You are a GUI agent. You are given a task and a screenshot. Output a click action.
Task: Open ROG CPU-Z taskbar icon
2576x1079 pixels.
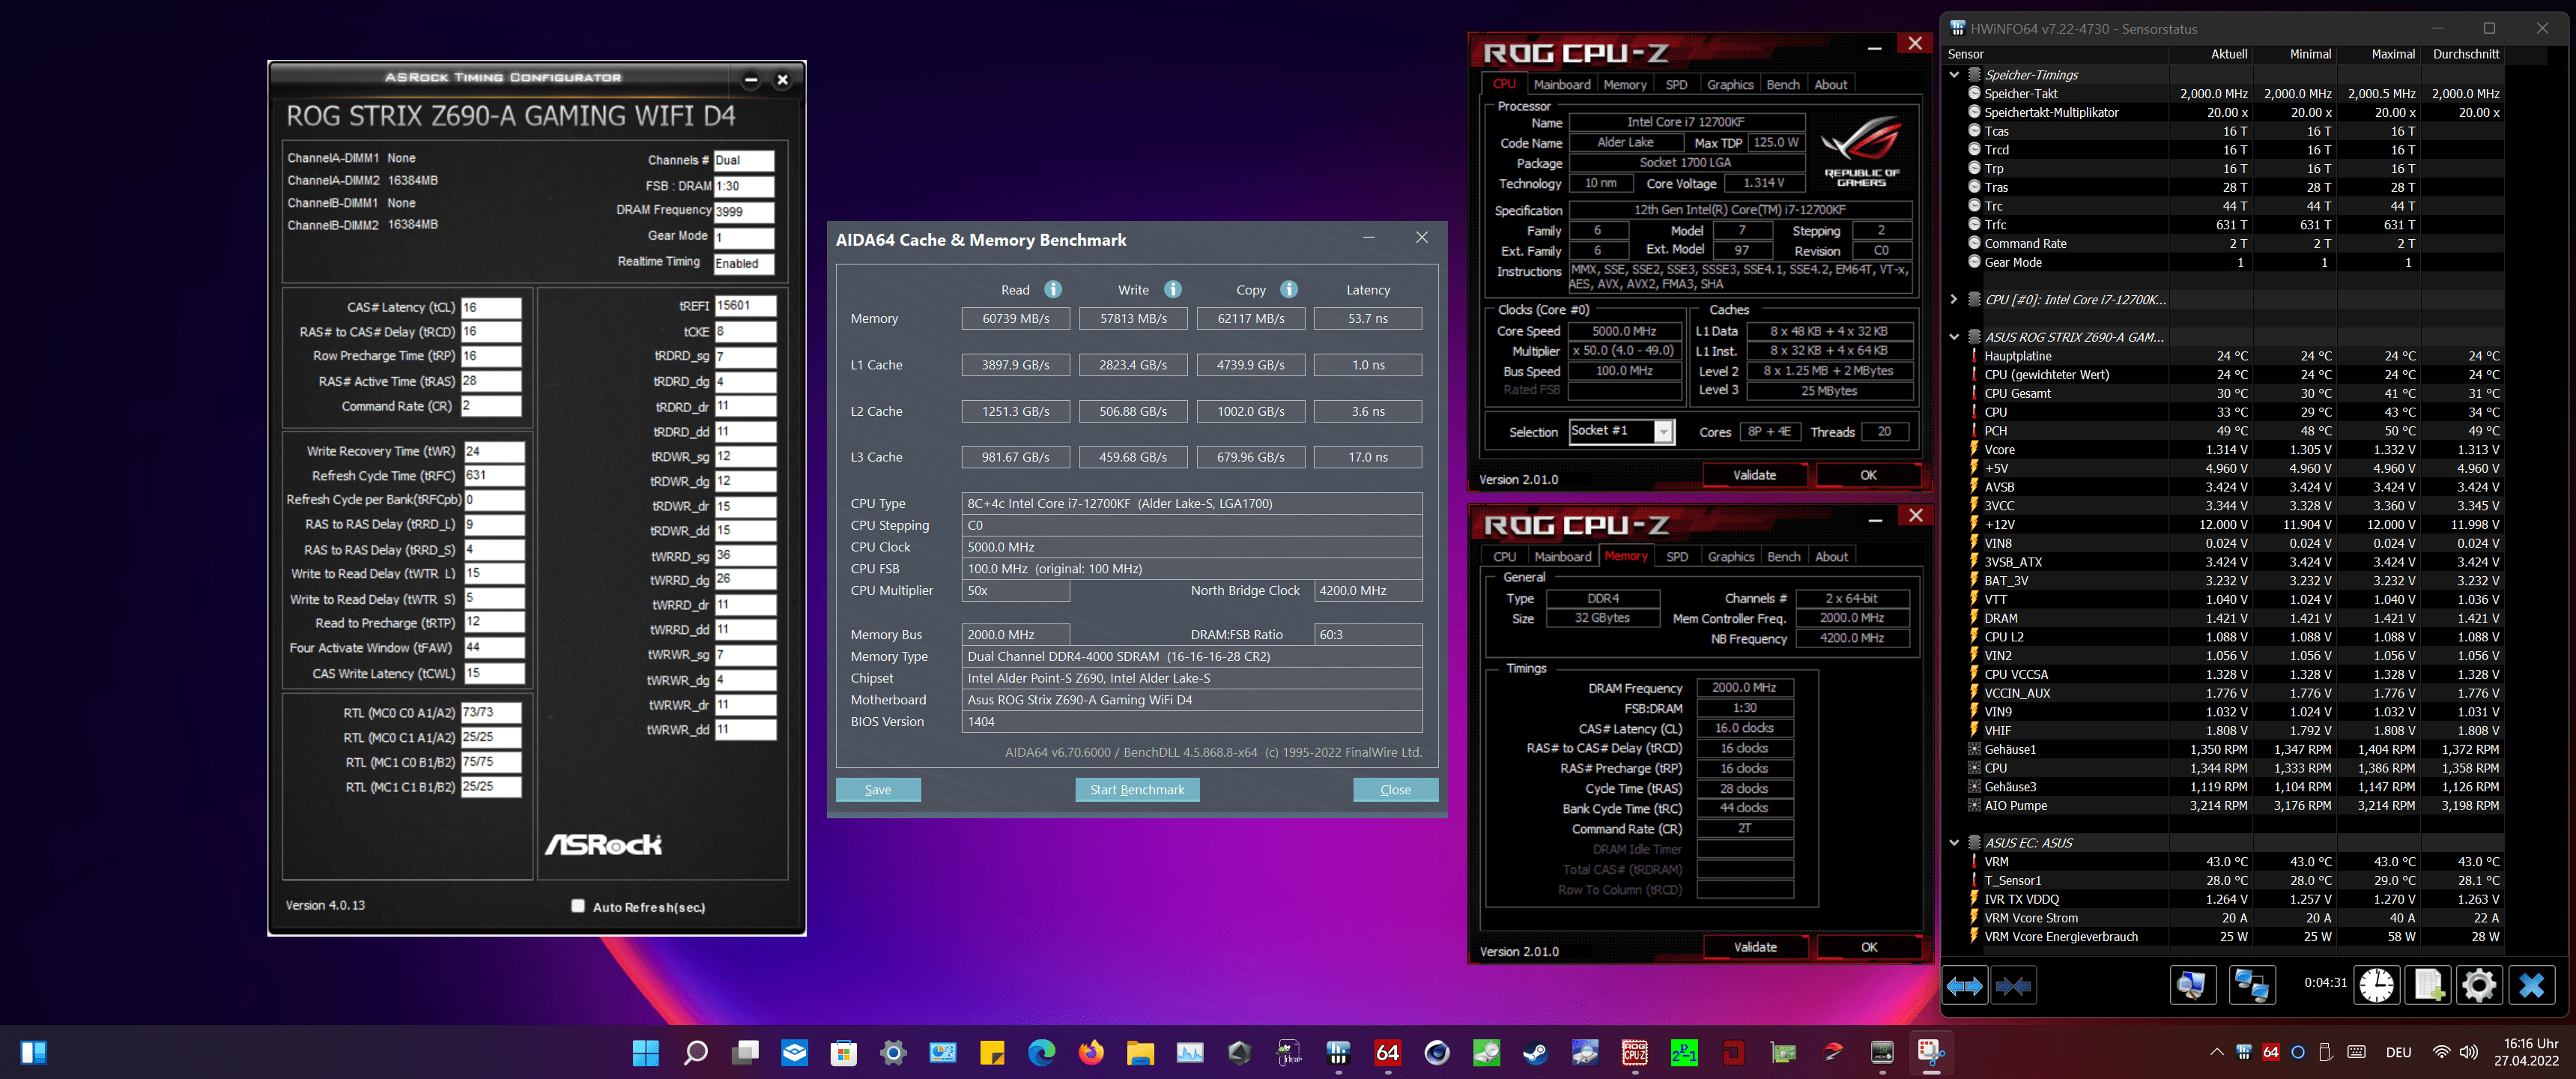[1635, 1052]
